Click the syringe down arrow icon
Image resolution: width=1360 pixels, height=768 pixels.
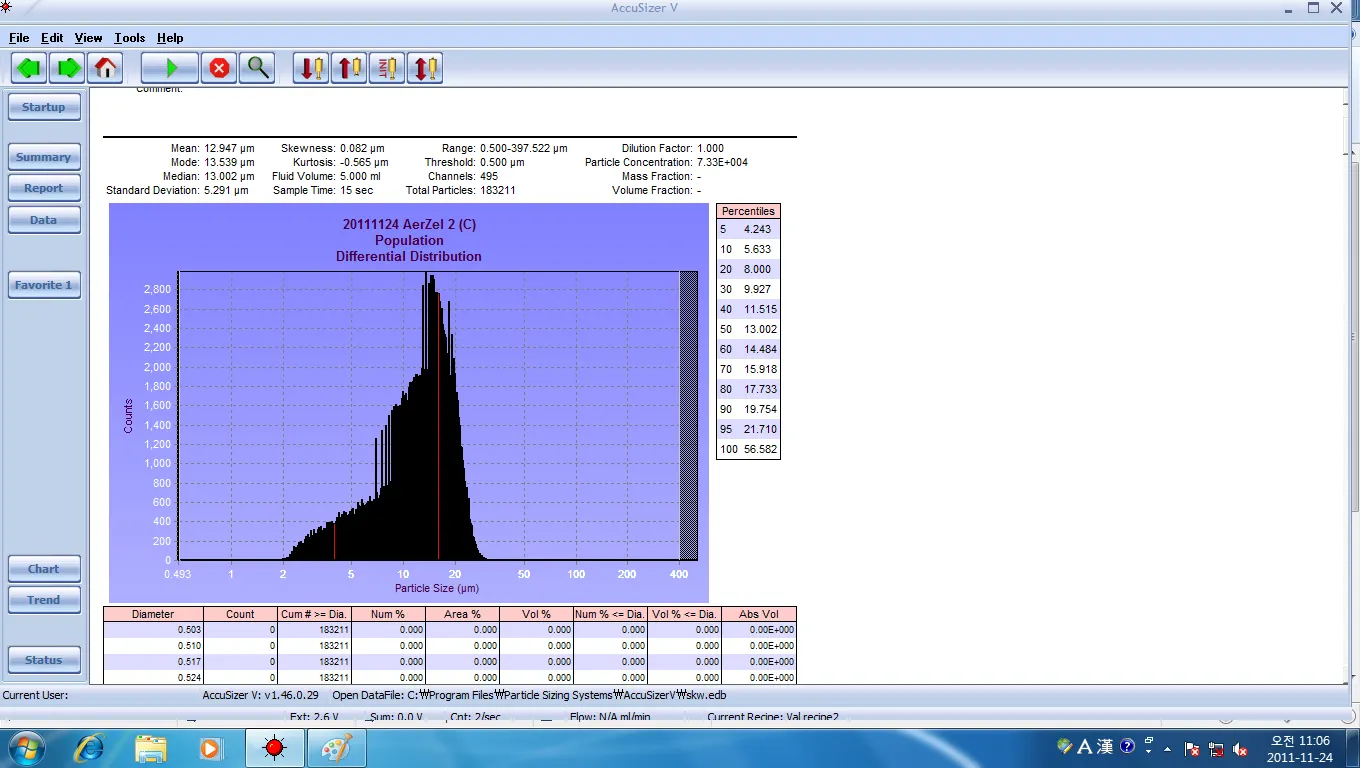[311, 68]
